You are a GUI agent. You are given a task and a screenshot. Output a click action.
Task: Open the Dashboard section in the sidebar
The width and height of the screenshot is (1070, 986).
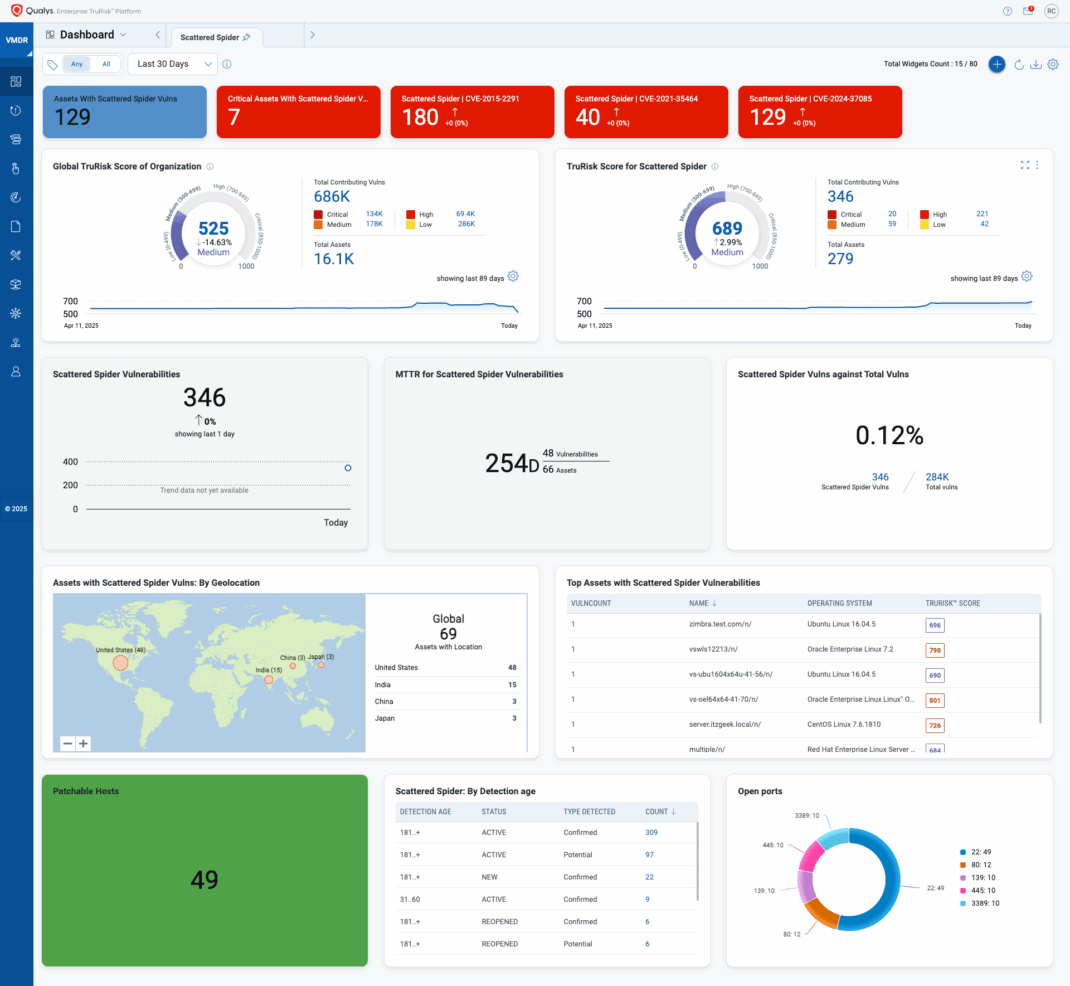(x=16, y=82)
